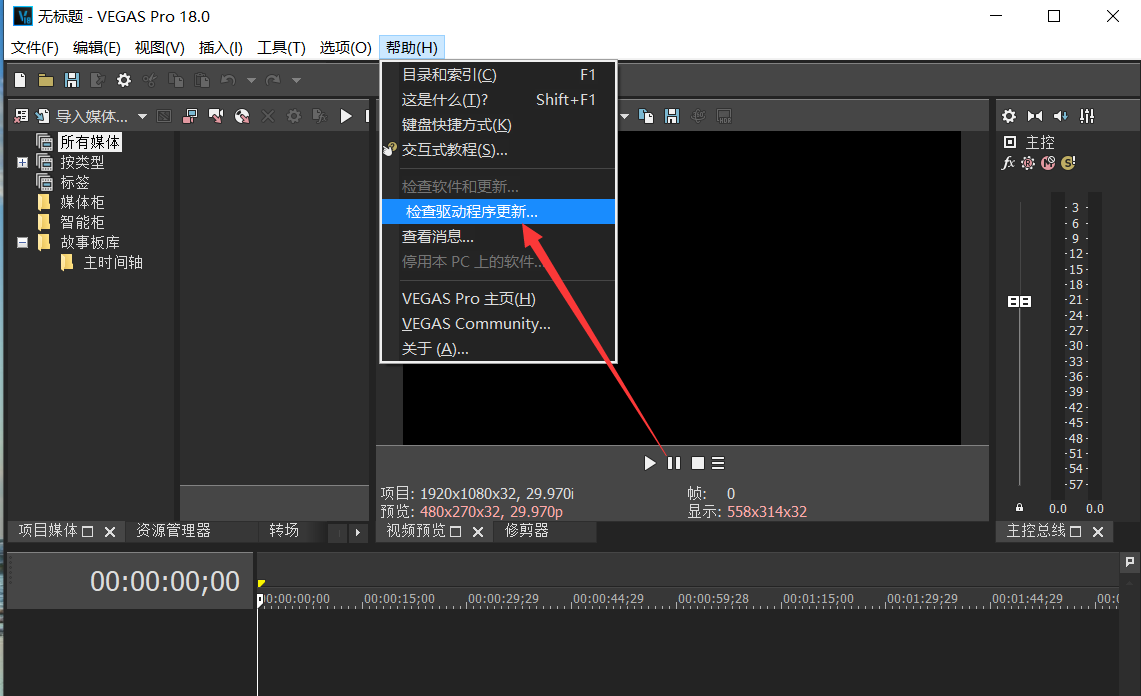The height and width of the screenshot is (696, 1141).
Task: Open the redo history dropdown arrow
Action: coord(296,80)
